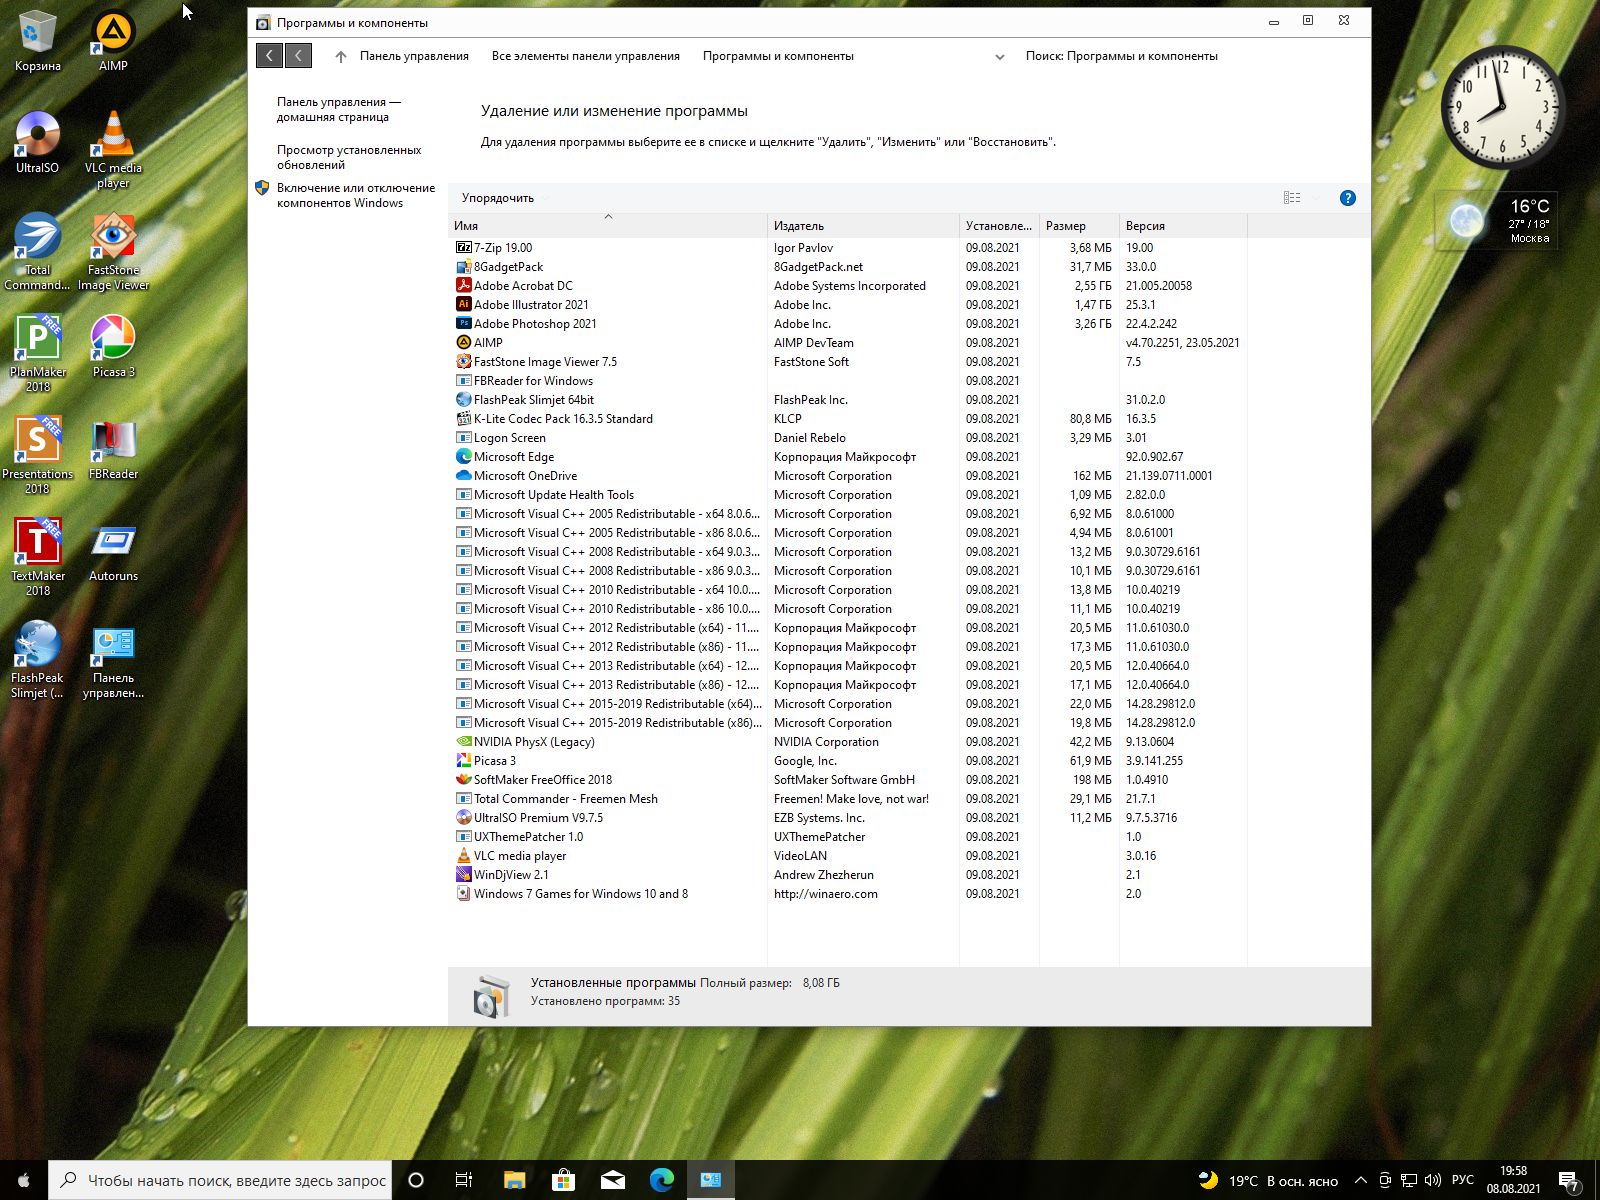Select Adobe Photoshop 2021 in list
This screenshot has height=1200, width=1600.
pos(535,324)
